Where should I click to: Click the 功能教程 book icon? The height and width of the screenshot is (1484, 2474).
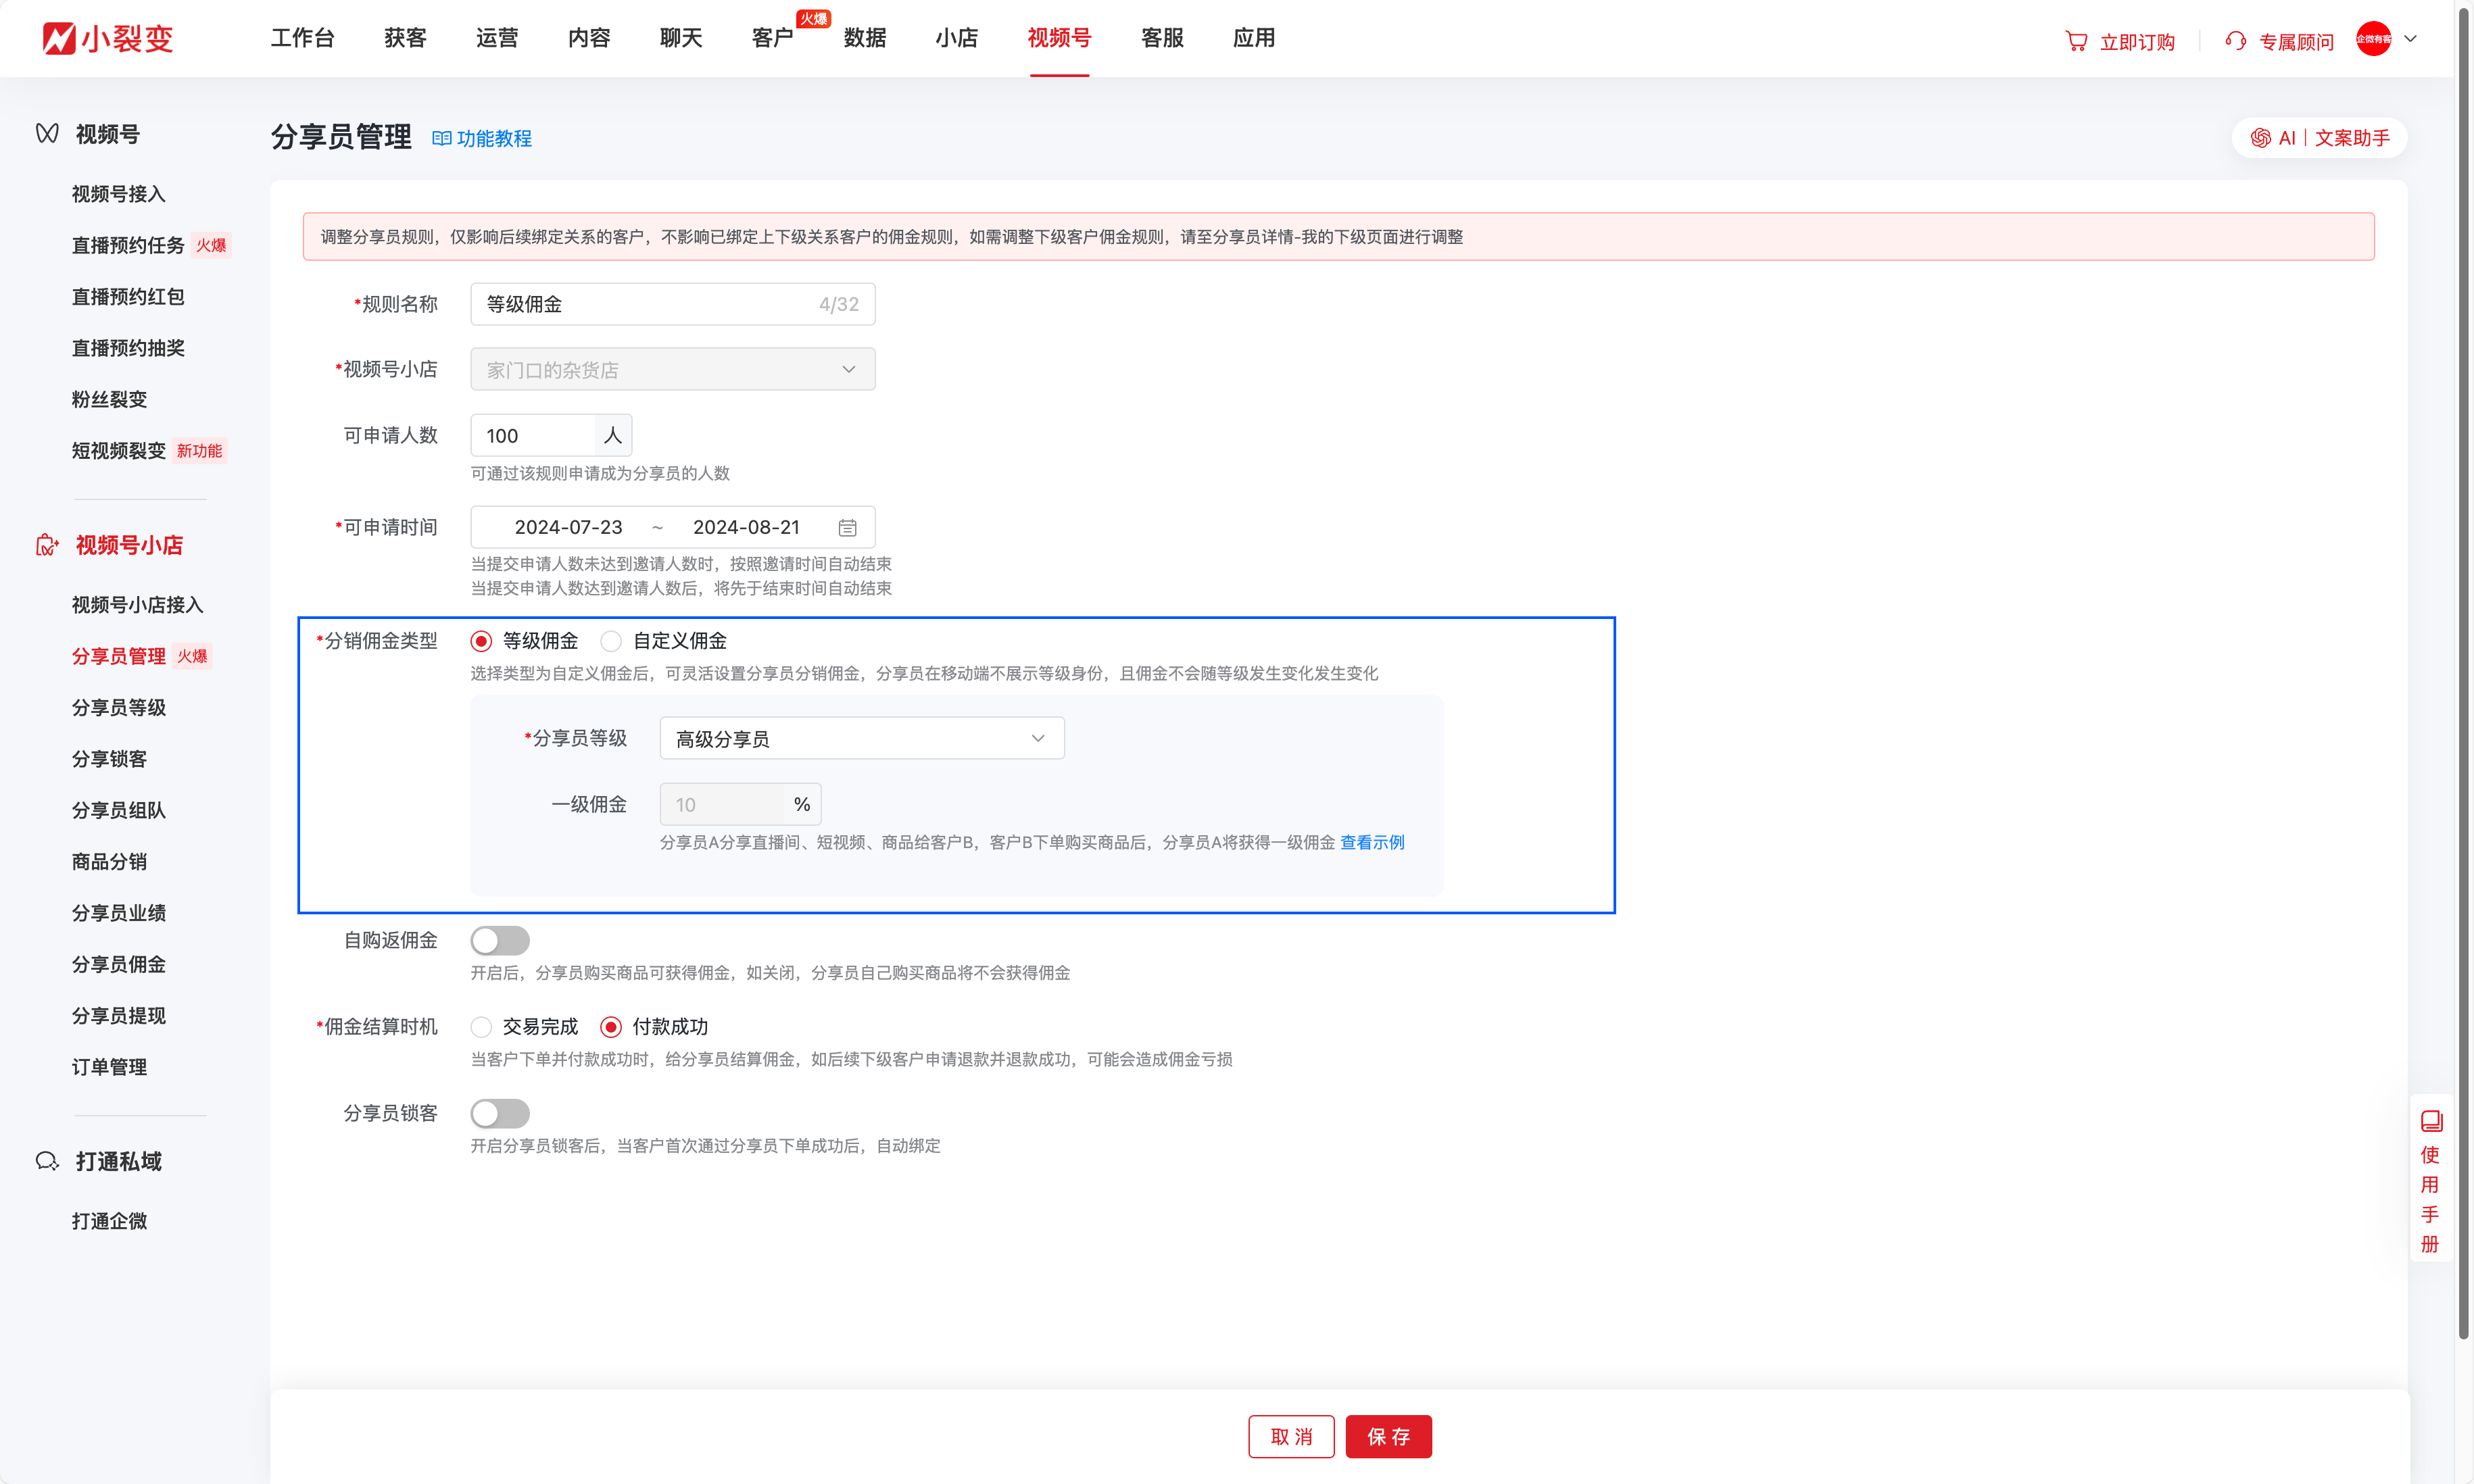[441, 138]
